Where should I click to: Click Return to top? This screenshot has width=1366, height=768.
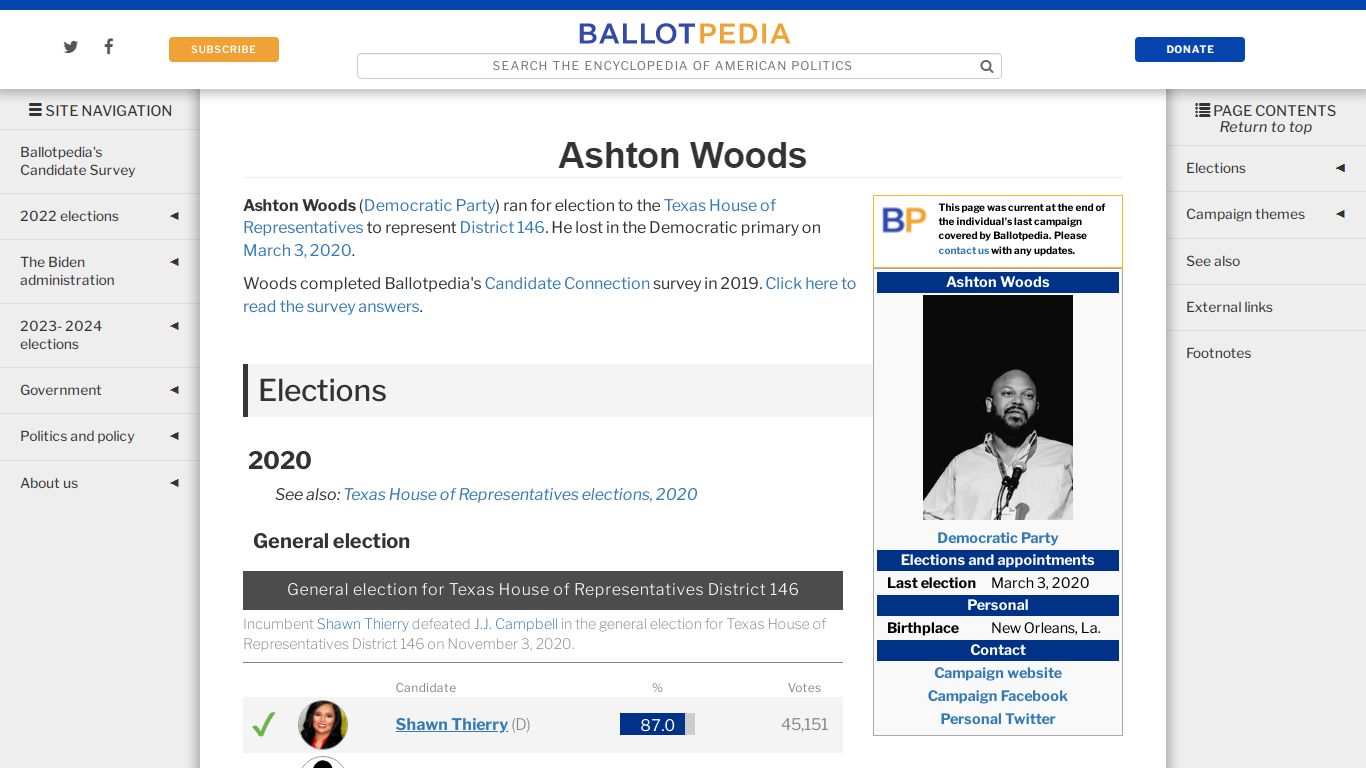(1265, 127)
